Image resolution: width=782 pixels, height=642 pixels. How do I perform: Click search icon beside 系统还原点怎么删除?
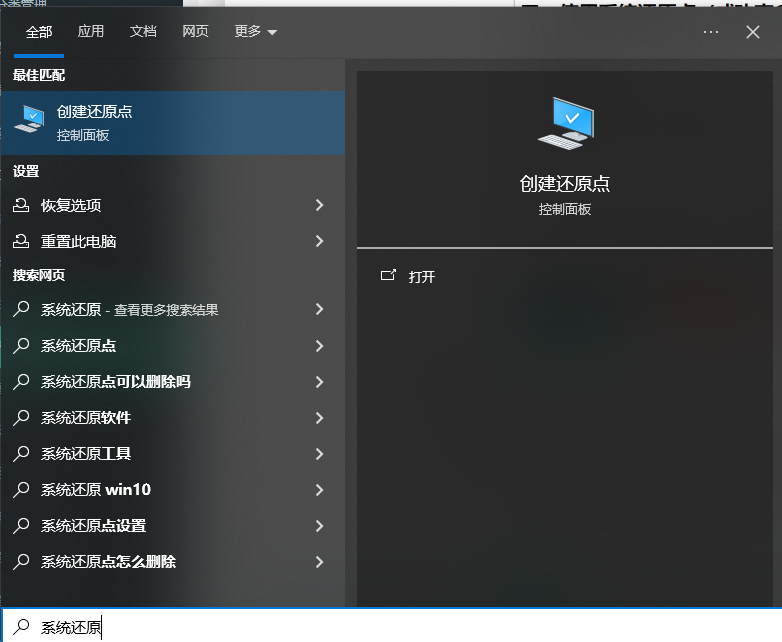click(21, 562)
